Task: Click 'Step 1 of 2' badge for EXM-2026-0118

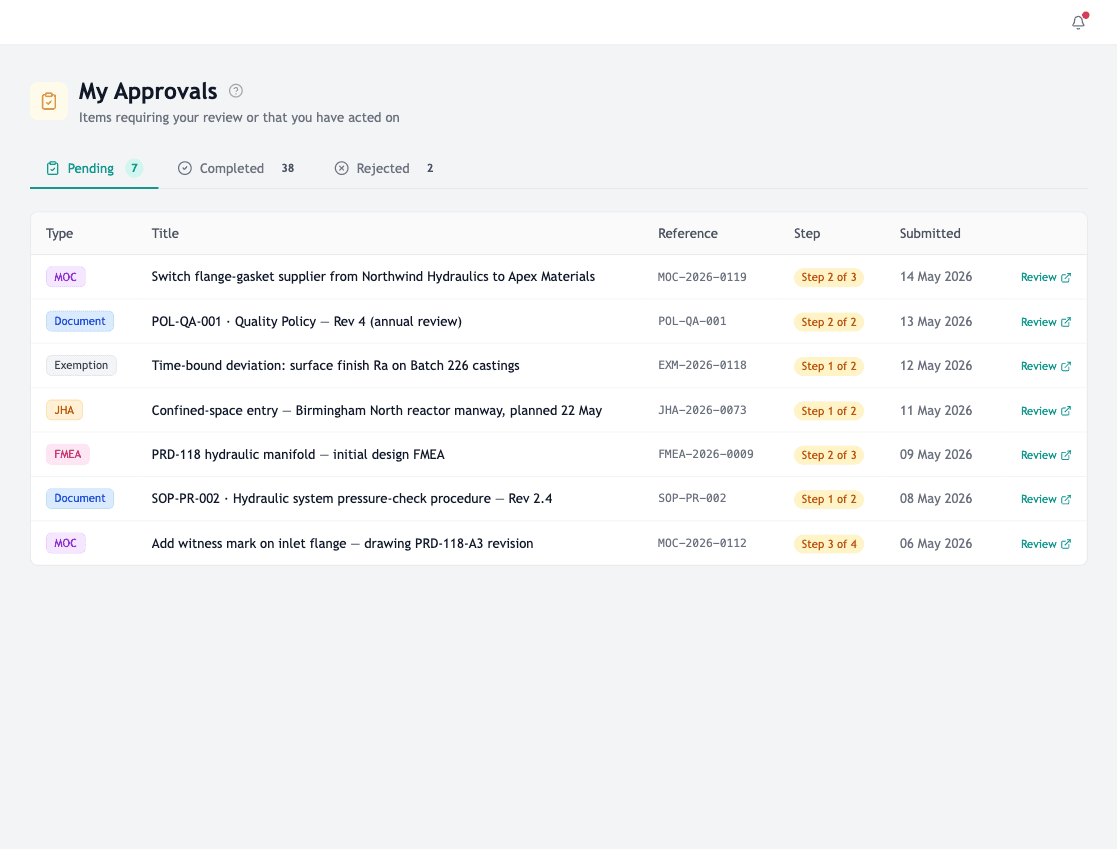Action: tap(828, 366)
